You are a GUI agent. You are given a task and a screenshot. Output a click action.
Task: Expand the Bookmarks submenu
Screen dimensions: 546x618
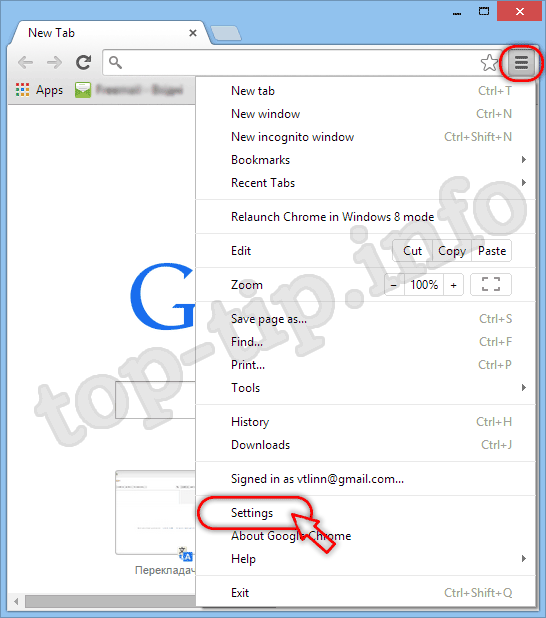point(365,160)
